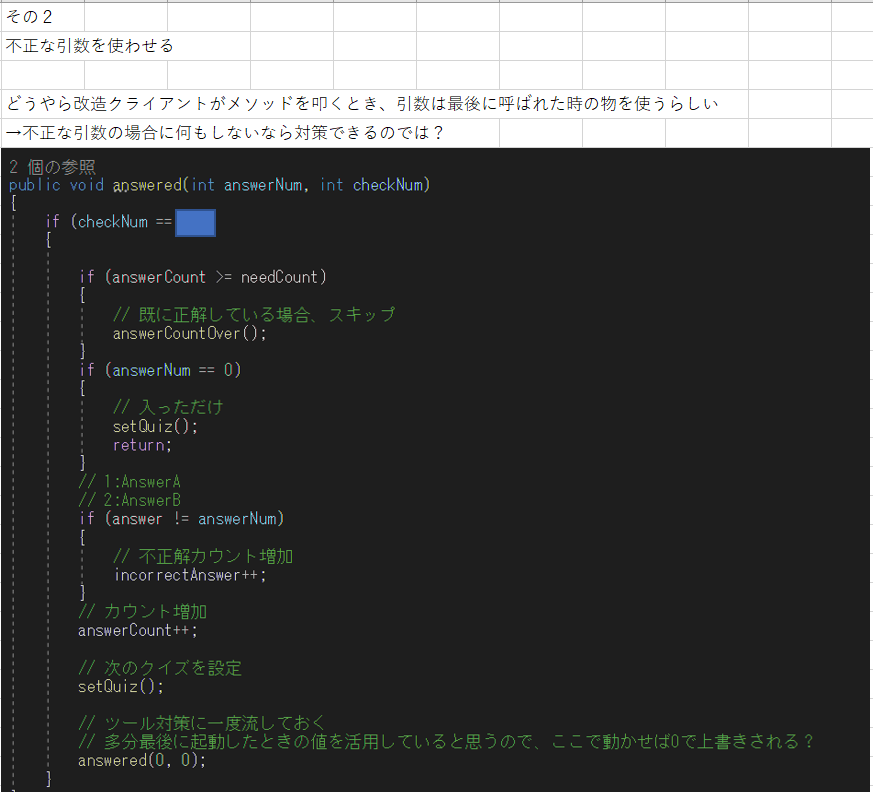Viewport: 873px width, 792px height.
Task: Click the 'setQuiz();' call below '次のクイズを設定'
Action: (x=121, y=687)
